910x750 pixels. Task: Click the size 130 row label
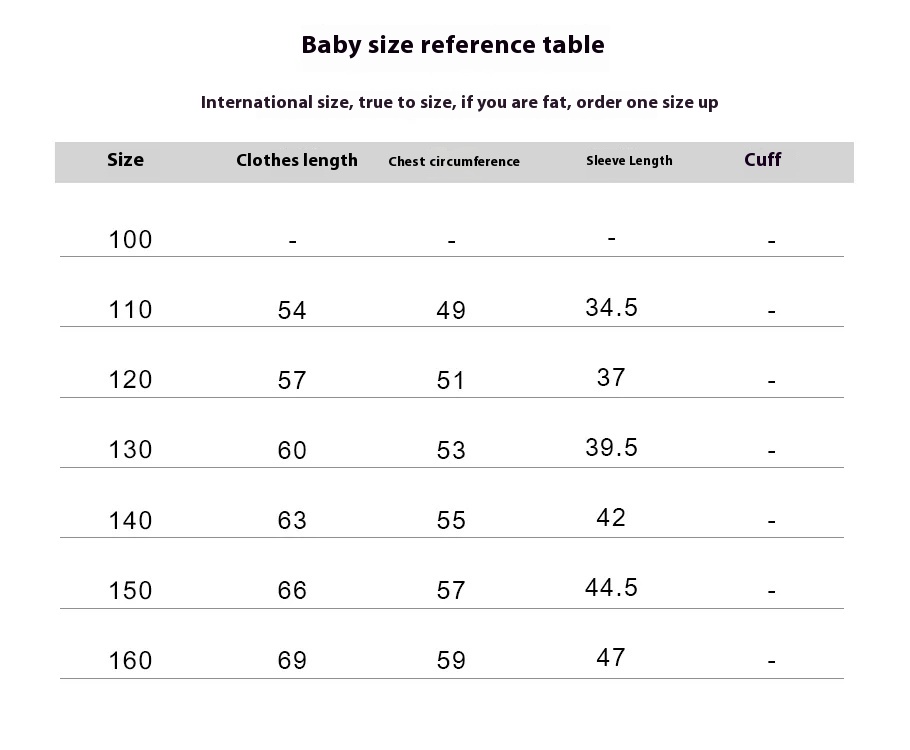point(131,450)
